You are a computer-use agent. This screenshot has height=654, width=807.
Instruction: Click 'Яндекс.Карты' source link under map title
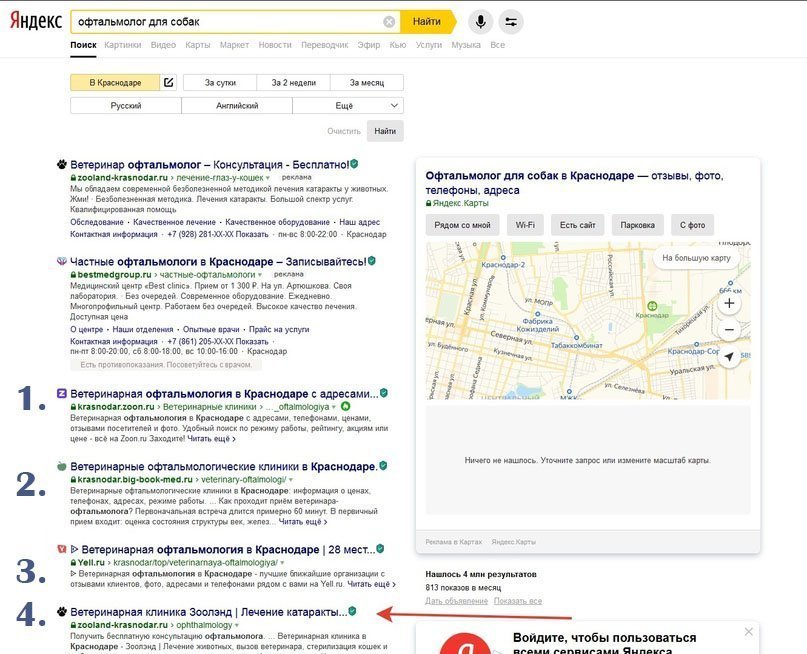tap(461, 203)
